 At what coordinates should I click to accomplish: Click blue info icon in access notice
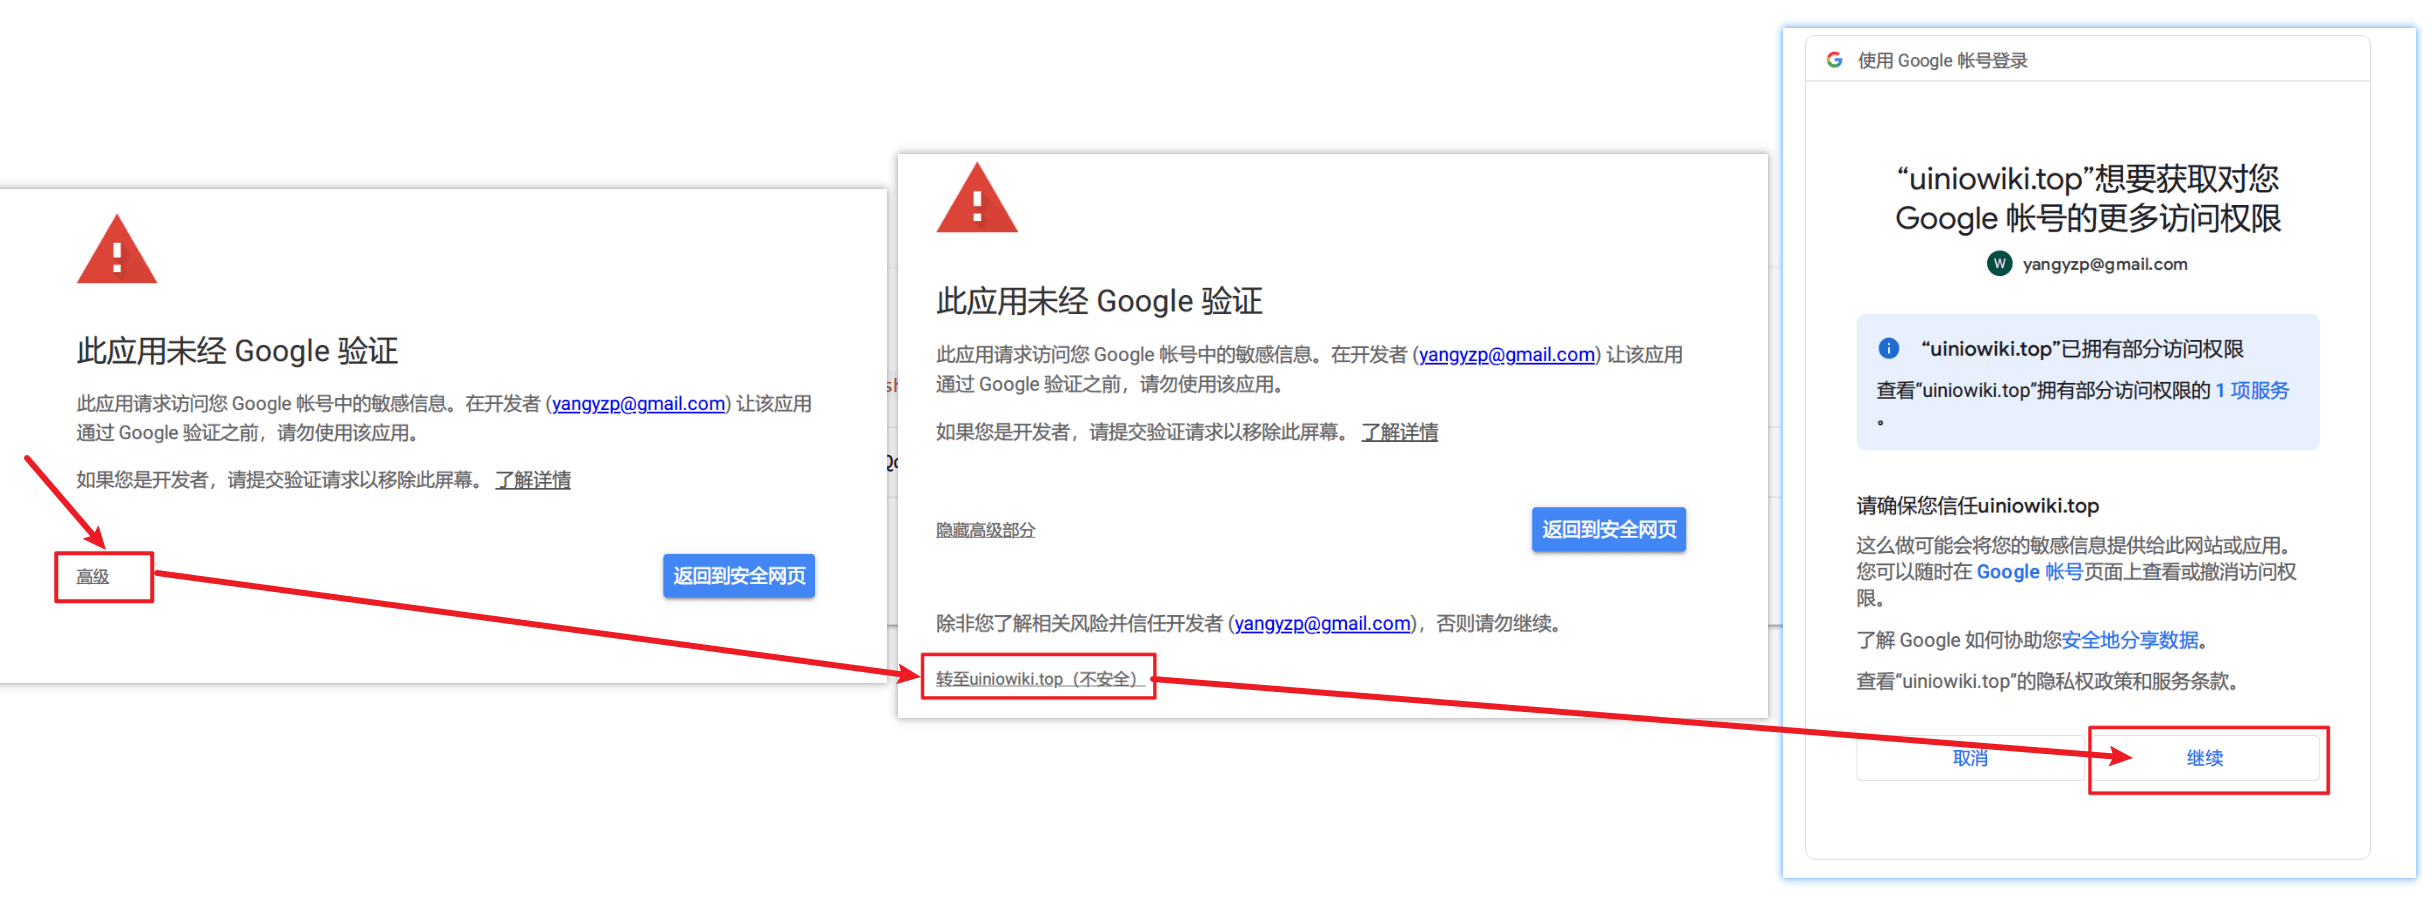pyautogui.click(x=1888, y=348)
